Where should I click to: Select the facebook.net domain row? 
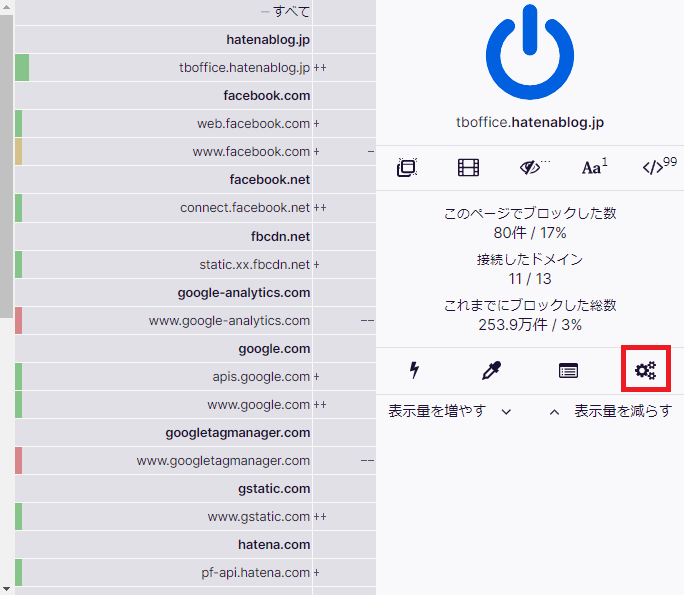tap(195, 179)
